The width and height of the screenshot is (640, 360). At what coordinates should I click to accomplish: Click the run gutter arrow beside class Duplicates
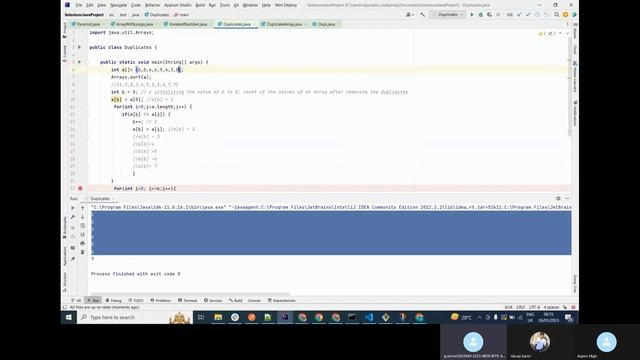[80, 47]
